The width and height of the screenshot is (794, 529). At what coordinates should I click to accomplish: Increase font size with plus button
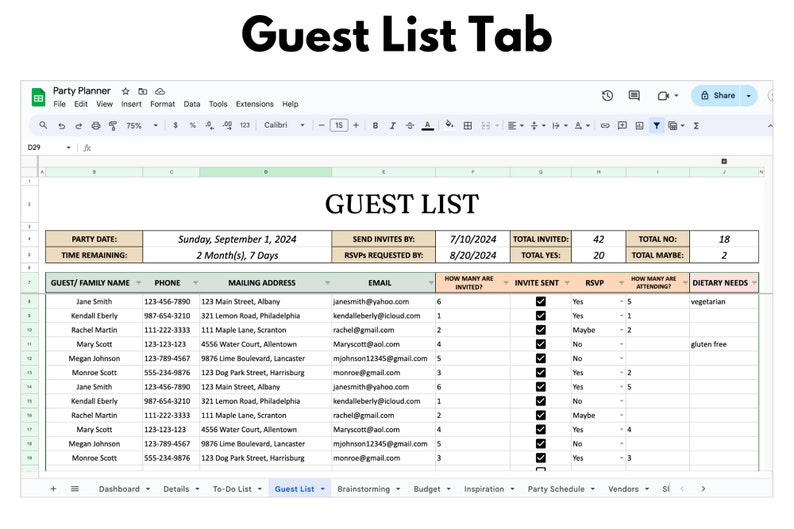point(356,125)
